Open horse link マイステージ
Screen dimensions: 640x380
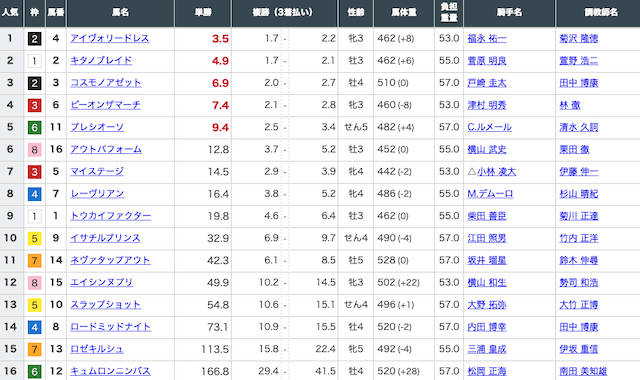pyautogui.click(x=97, y=171)
